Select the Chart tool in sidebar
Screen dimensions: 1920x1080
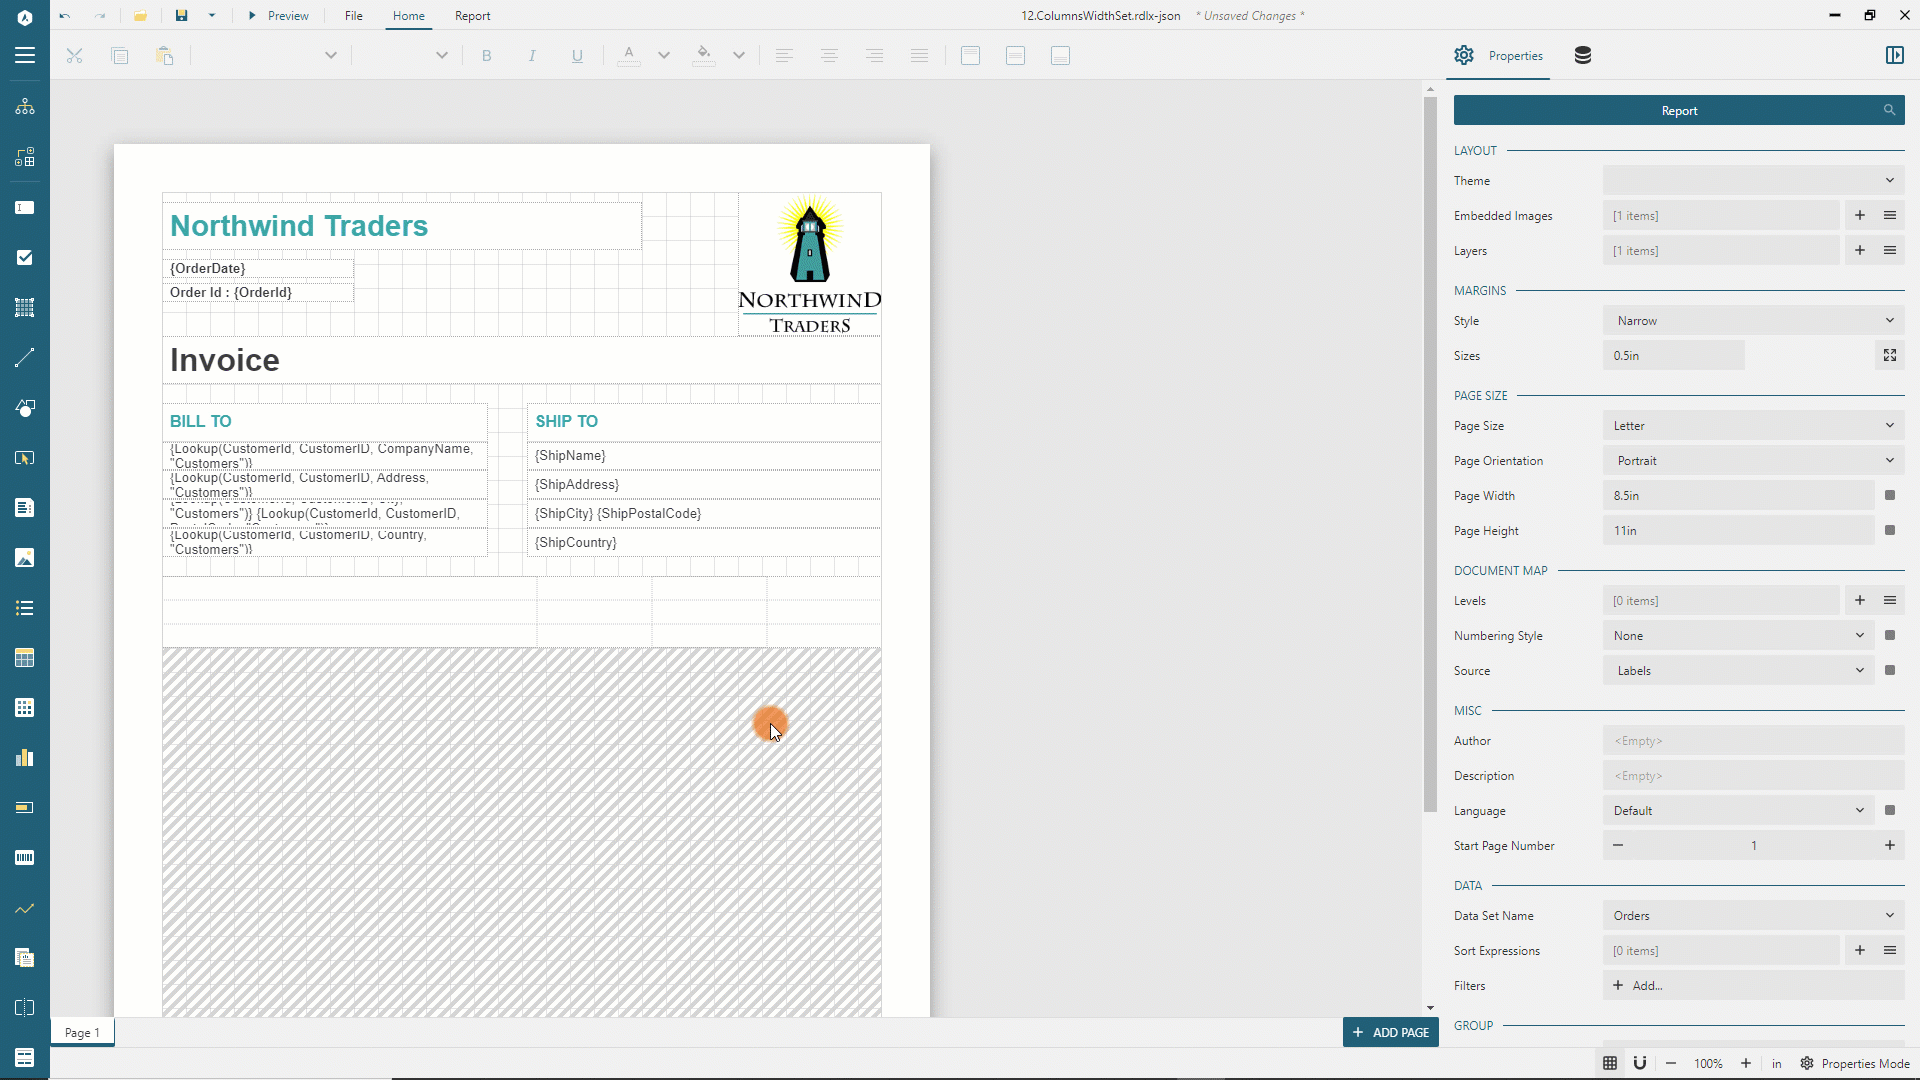click(25, 758)
